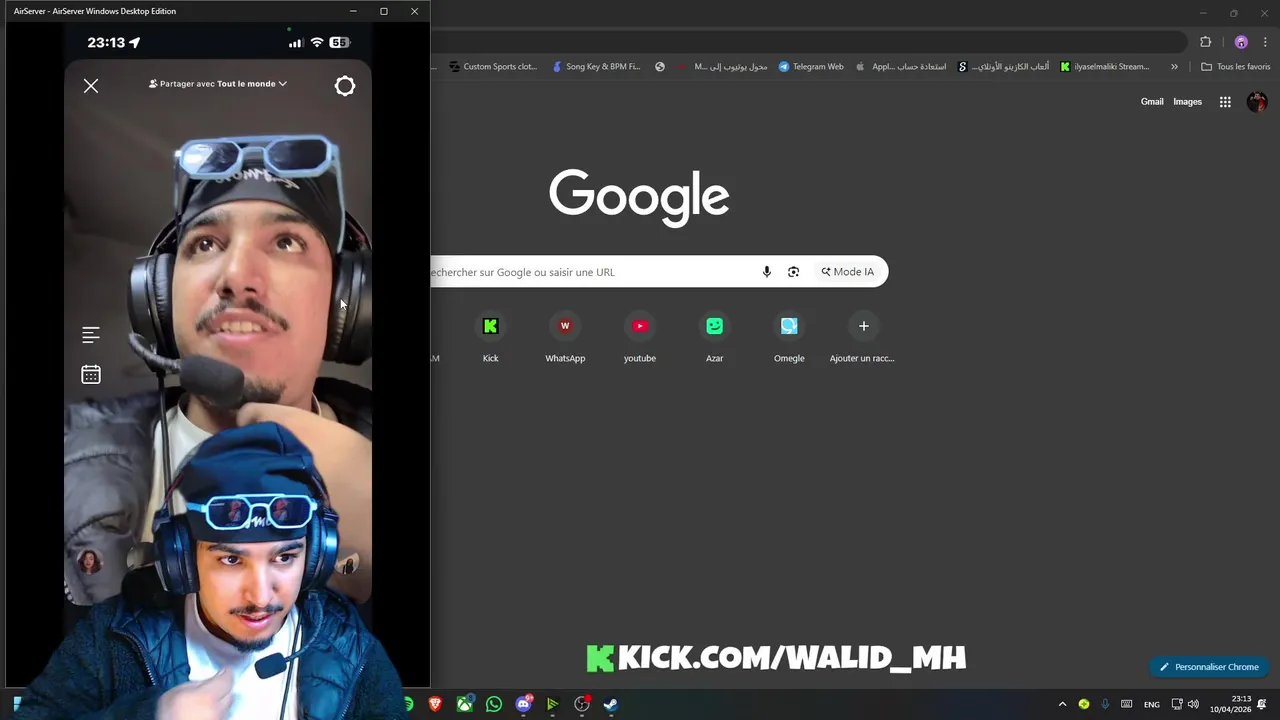The height and width of the screenshot is (720, 1280).
Task: Open the Chrome profile avatar in the toolbar
Action: 1241,42
